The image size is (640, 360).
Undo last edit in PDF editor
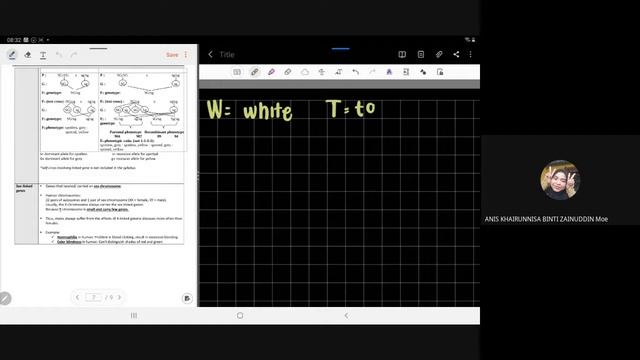tap(59, 55)
